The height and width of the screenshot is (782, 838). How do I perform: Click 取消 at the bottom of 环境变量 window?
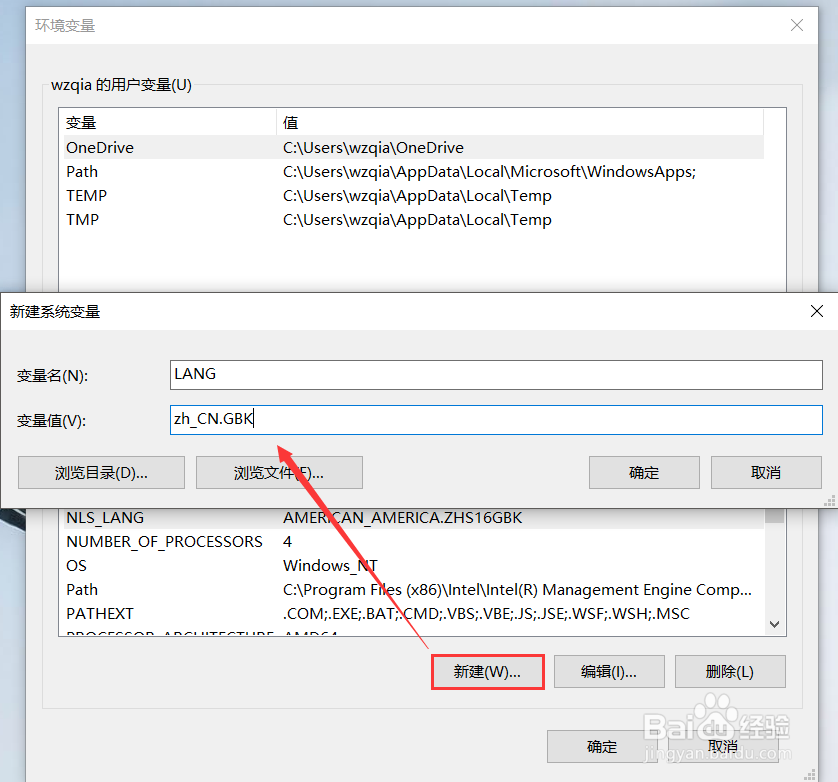(x=723, y=746)
